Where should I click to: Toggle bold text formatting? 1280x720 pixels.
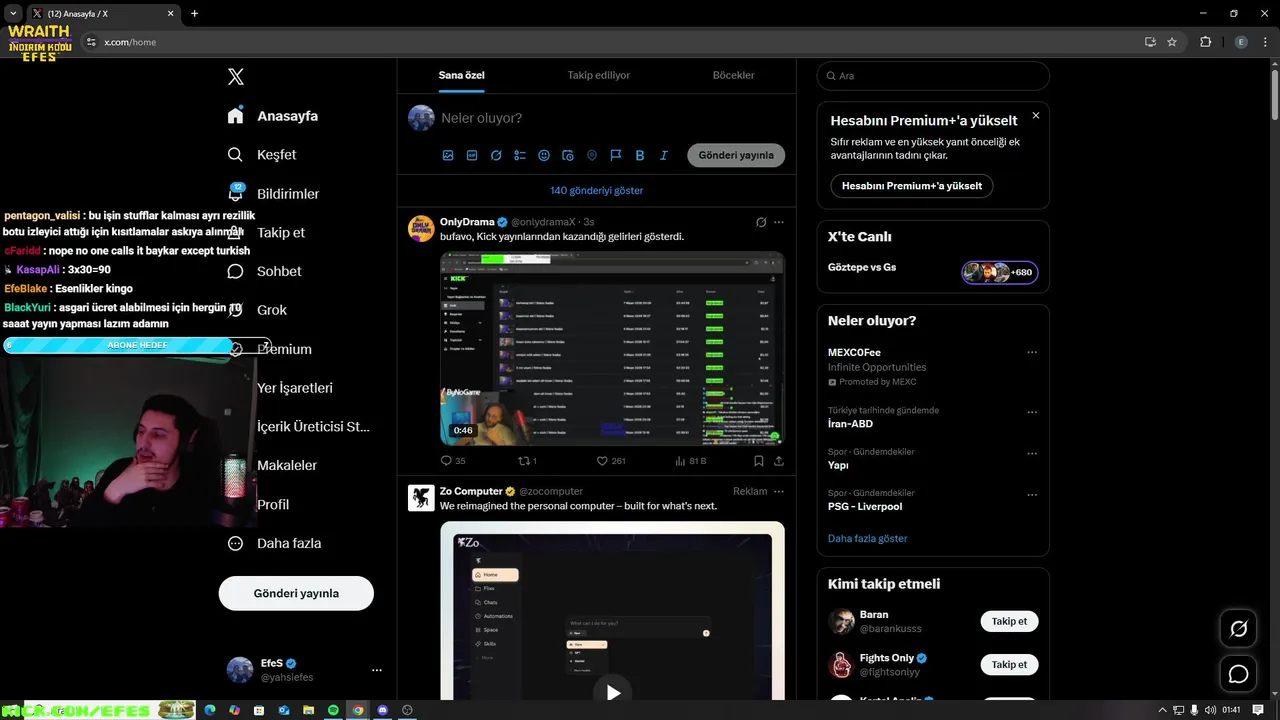tap(640, 155)
